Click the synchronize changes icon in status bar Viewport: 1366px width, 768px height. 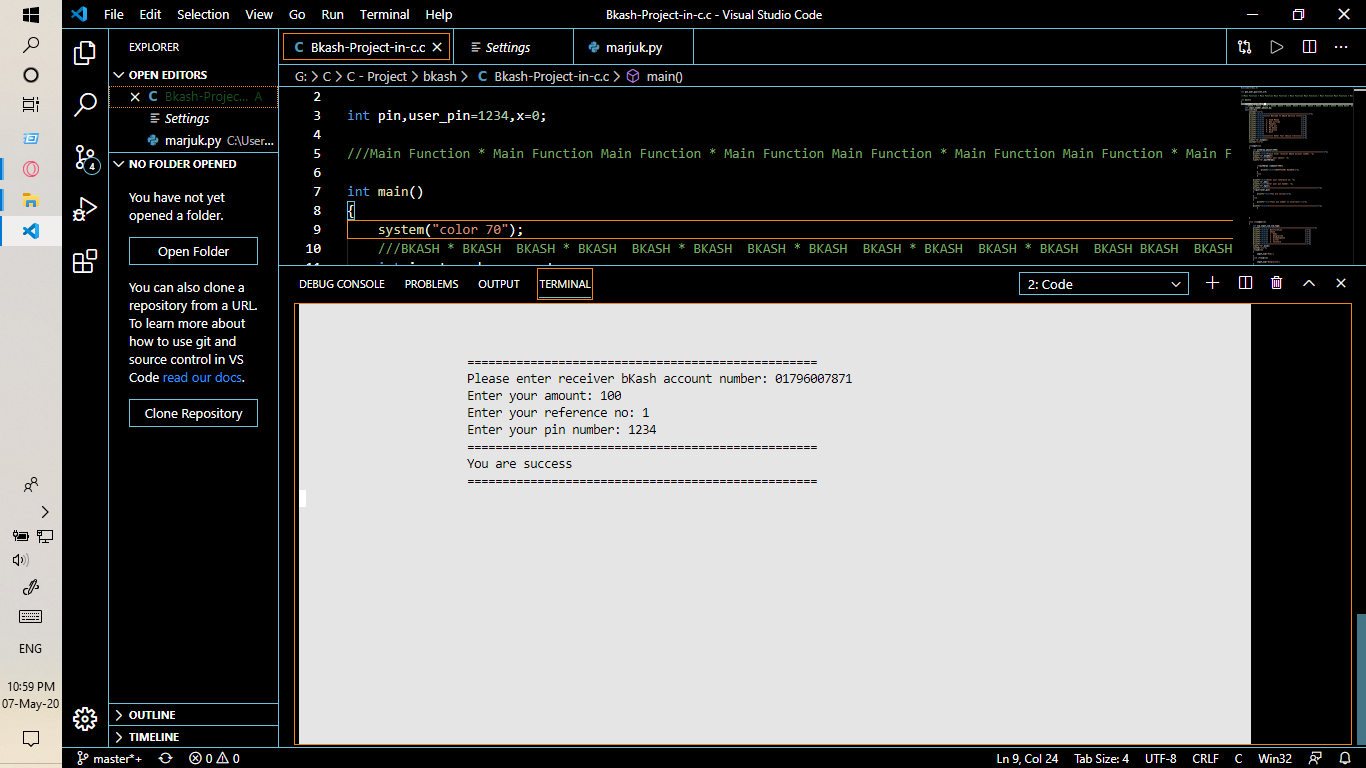tap(166, 758)
